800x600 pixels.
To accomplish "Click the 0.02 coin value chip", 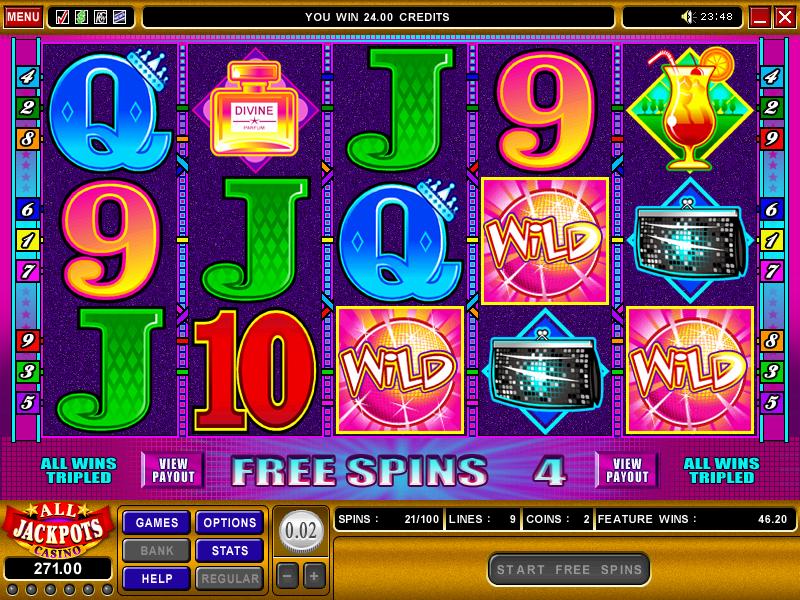I will (x=301, y=531).
